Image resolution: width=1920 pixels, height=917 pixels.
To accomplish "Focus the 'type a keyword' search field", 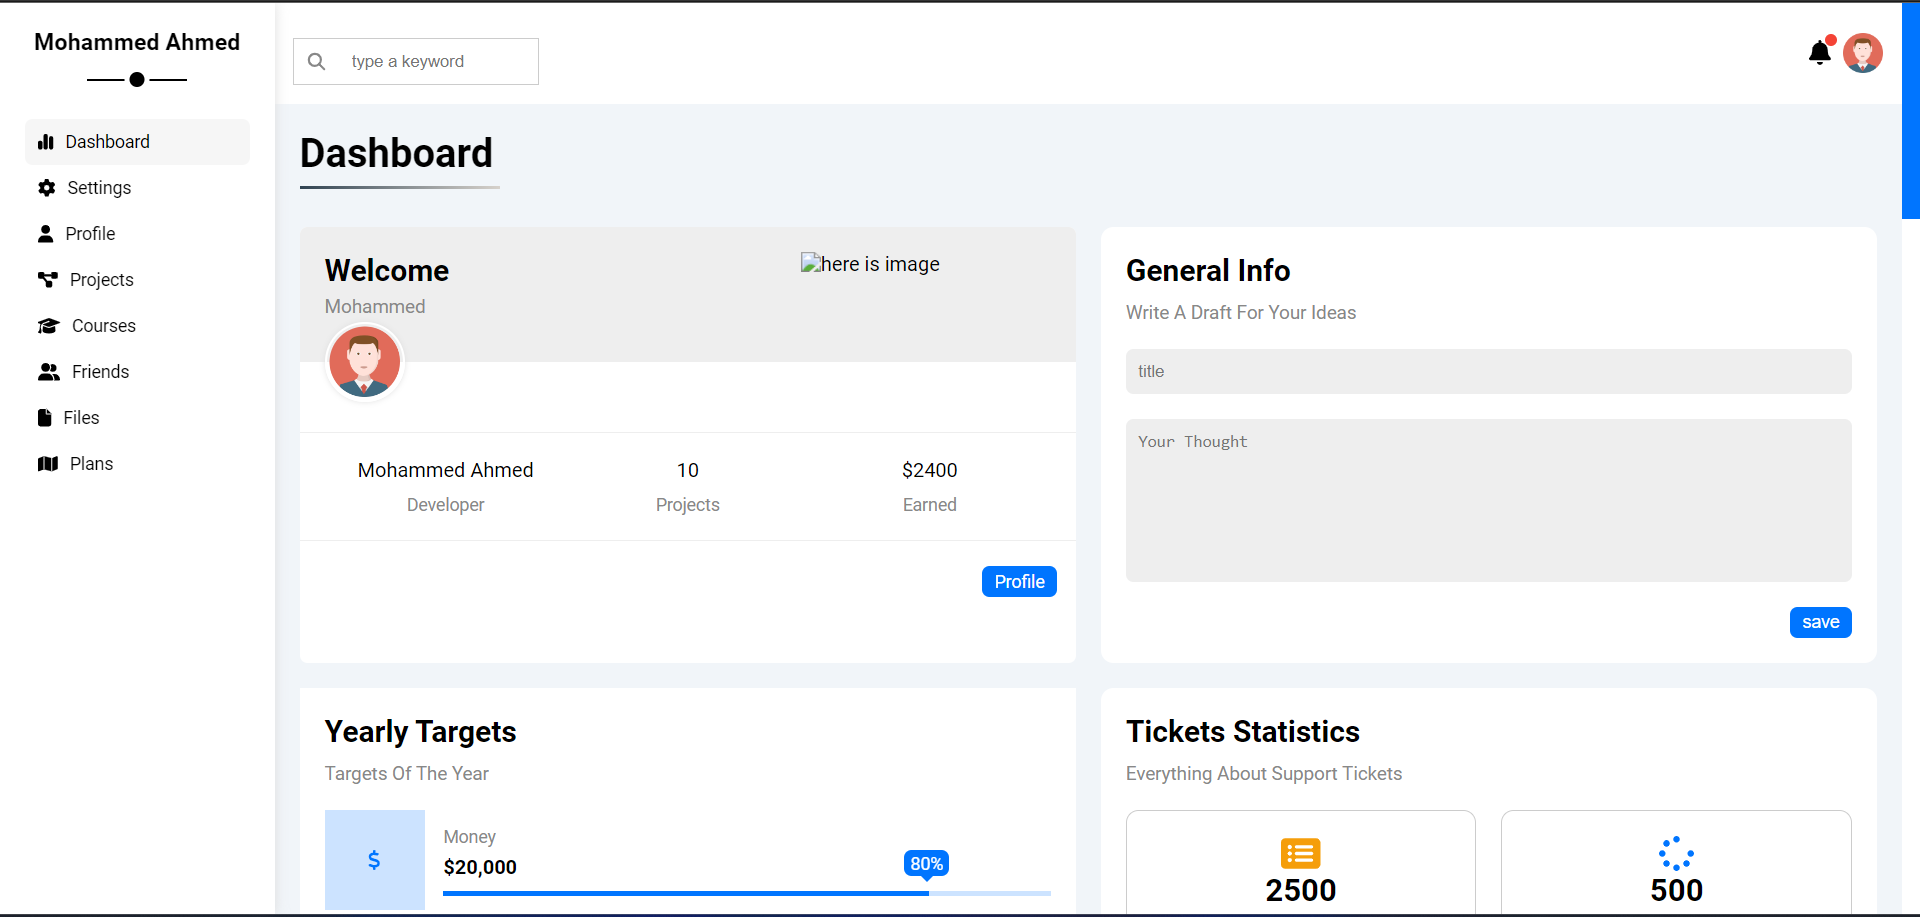I will tap(416, 61).
